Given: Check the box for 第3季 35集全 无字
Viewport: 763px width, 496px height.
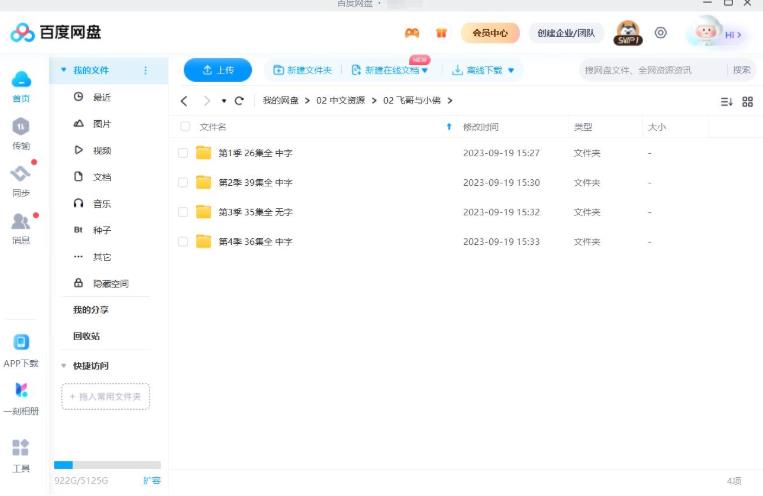Looking at the screenshot, I should click(183, 212).
